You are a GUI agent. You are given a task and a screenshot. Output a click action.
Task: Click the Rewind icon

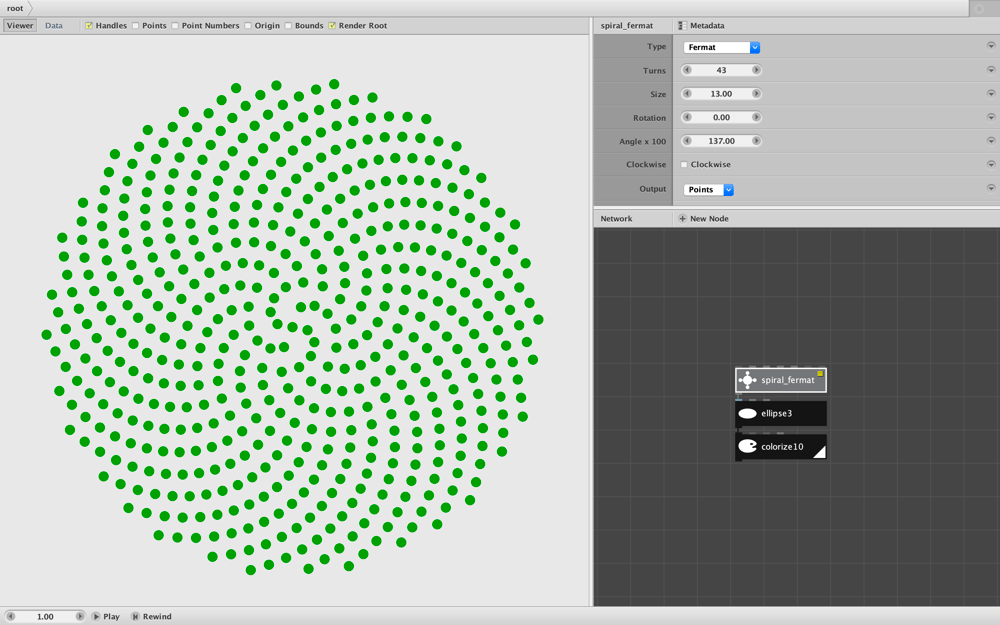coord(135,616)
